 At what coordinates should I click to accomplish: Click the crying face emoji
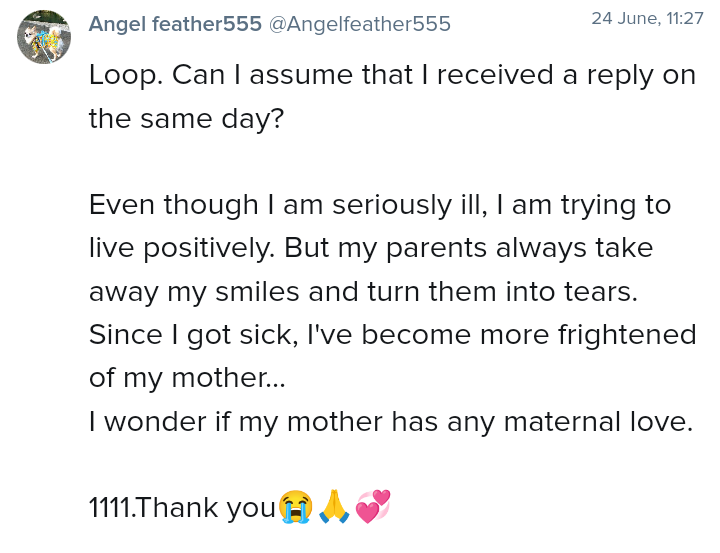tap(296, 507)
